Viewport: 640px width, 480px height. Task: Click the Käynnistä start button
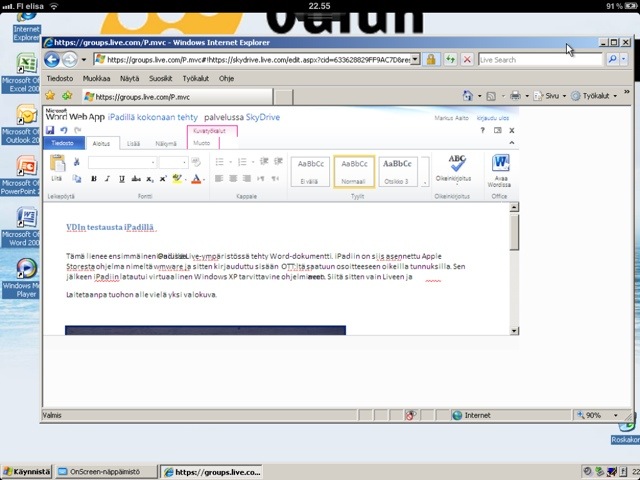[26, 471]
